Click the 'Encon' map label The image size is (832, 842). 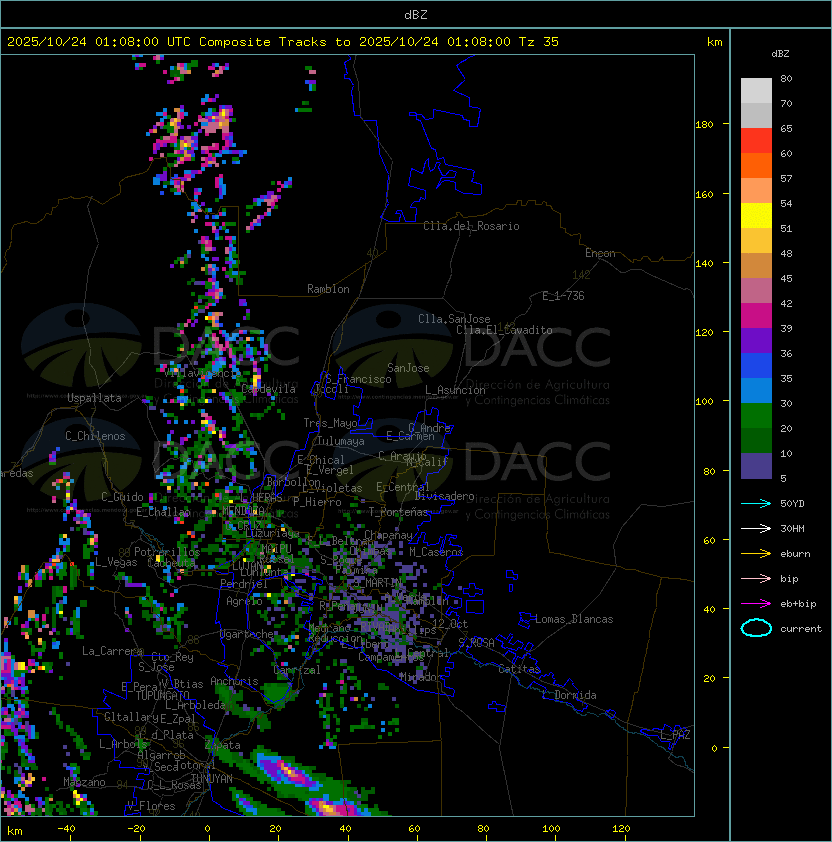click(x=600, y=253)
